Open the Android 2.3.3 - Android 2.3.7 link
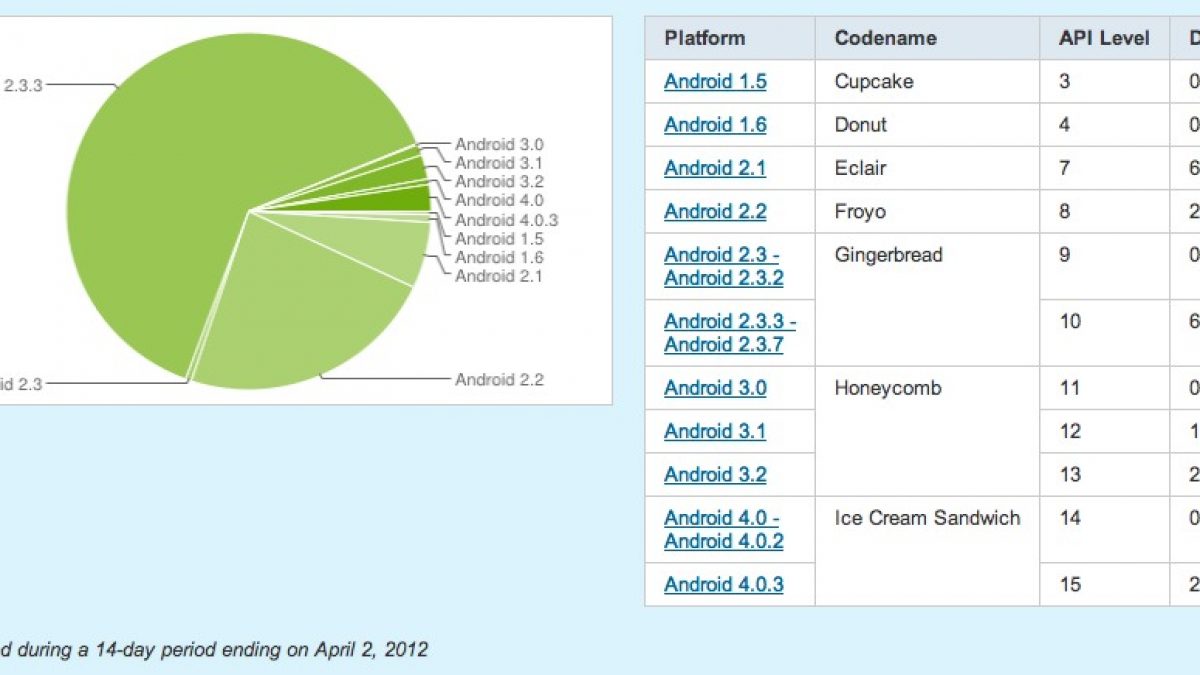Viewport: 1200px width, 675px height. 729,333
